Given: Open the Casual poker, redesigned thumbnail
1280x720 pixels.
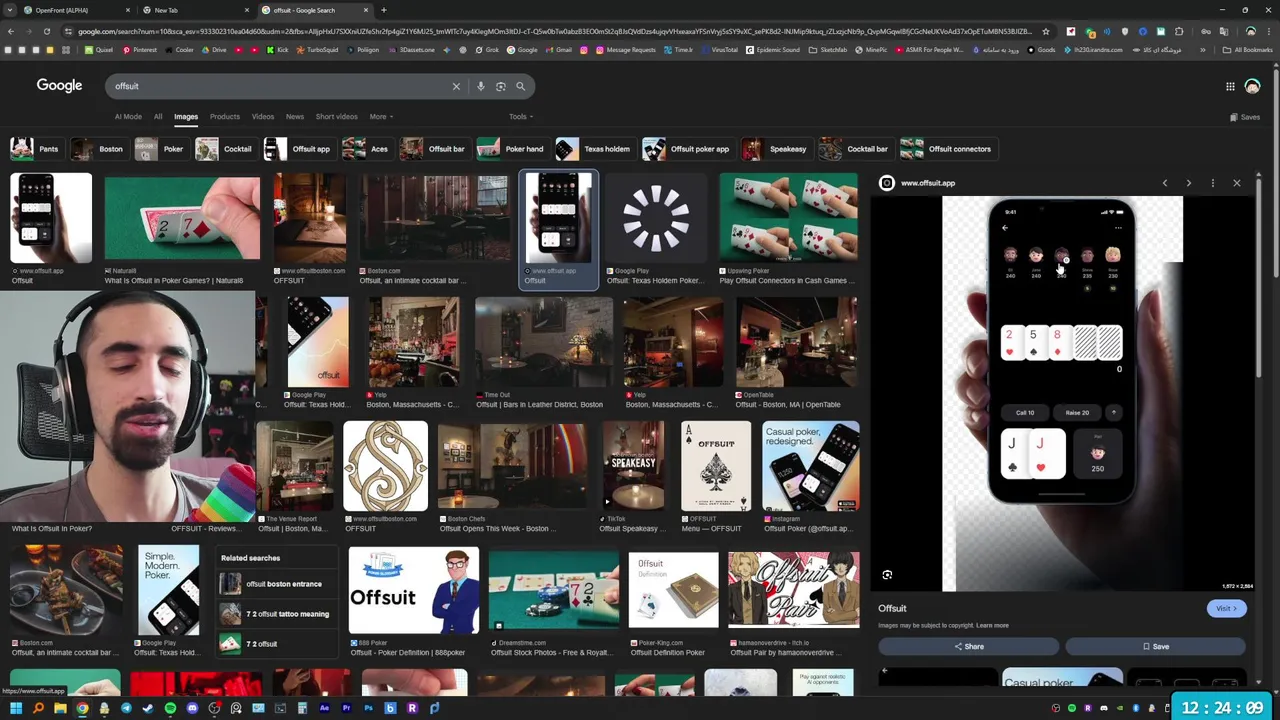Looking at the screenshot, I should tap(810, 467).
